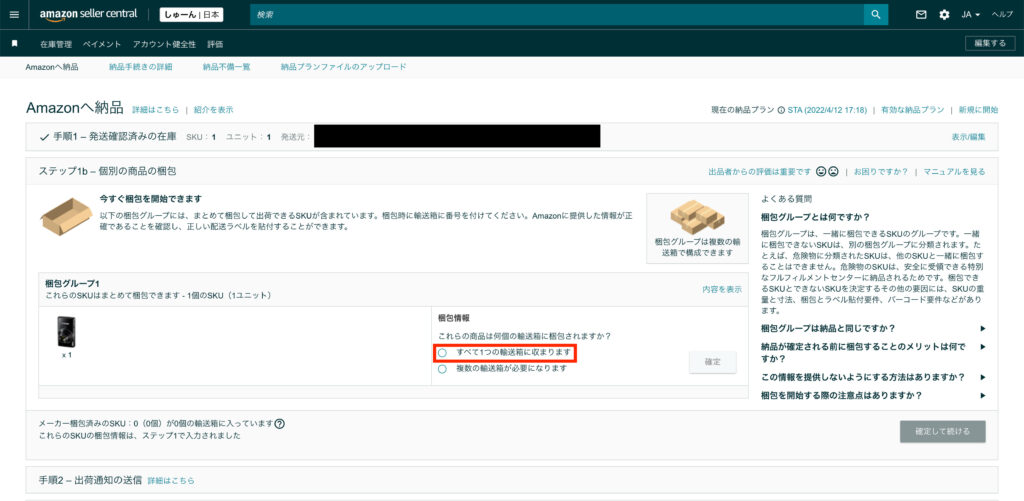Click the 有効な納品プラン link
The width and height of the screenshot is (1024, 501).
(912, 110)
